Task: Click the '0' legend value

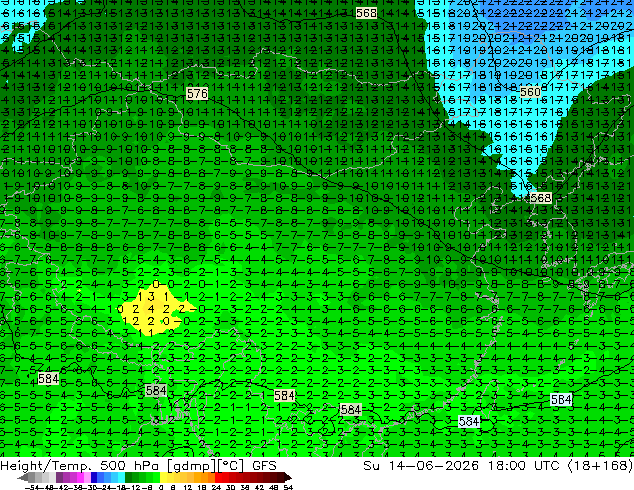Action: (x=161, y=487)
